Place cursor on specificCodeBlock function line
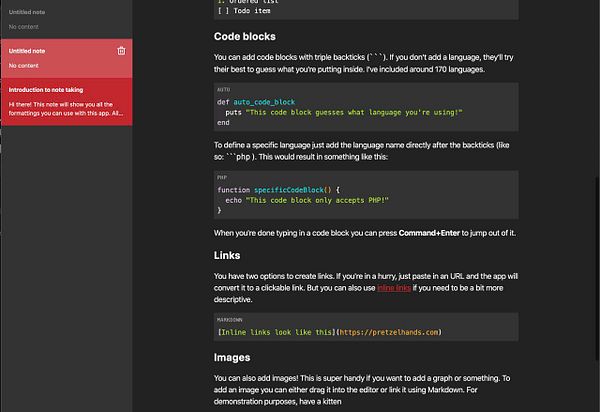600x412 pixels. (278, 190)
